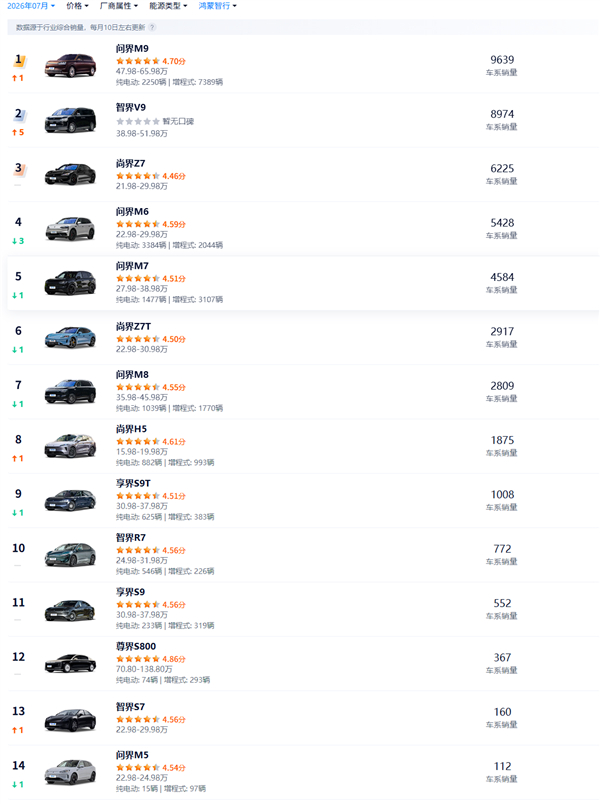The image size is (600, 804).
Task: Open the 2026年07月 date dropdown
Action: coord(31,6)
